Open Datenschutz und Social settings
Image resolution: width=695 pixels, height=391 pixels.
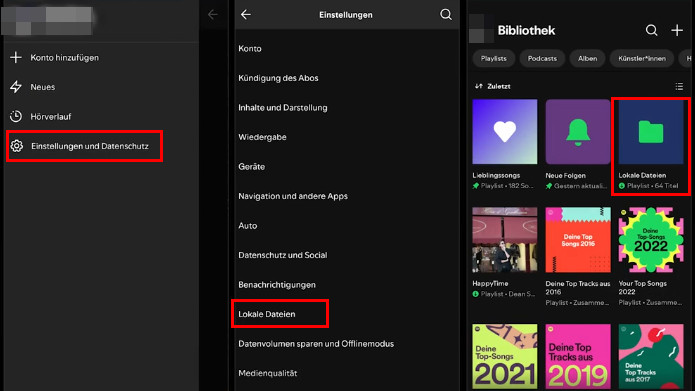click(x=283, y=255)
